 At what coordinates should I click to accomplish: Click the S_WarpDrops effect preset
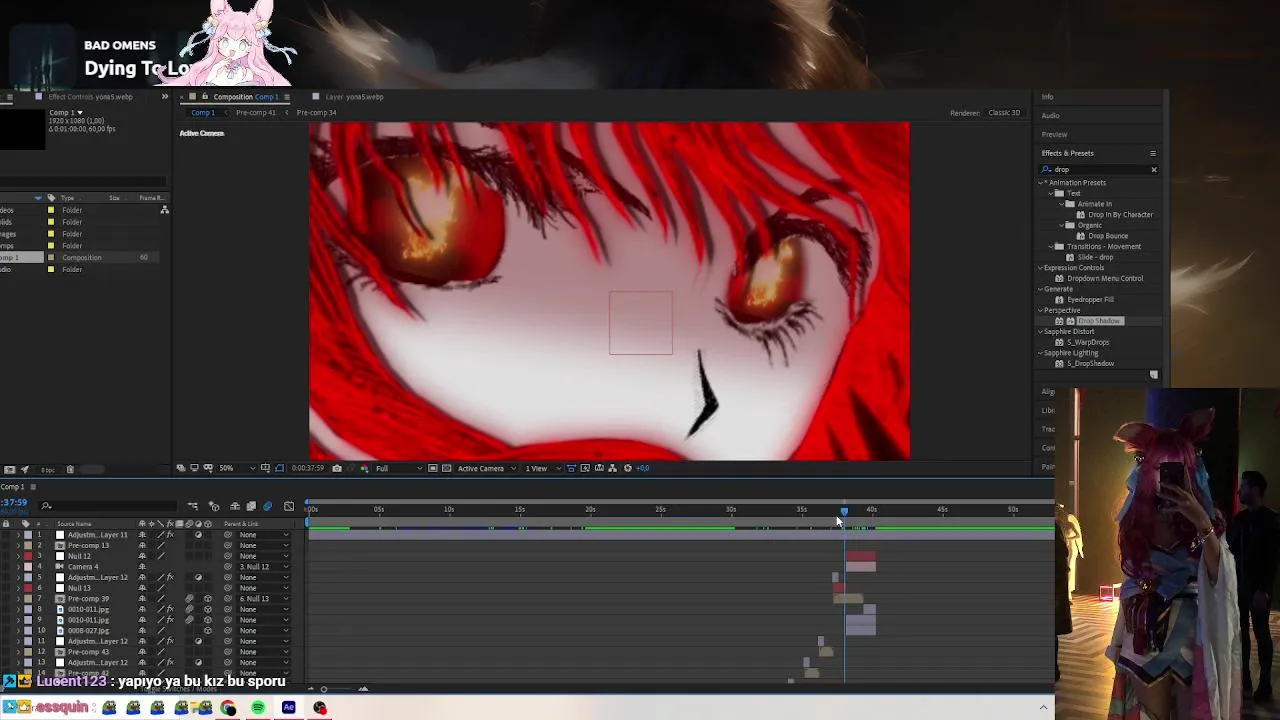[x=1088, y=342]
